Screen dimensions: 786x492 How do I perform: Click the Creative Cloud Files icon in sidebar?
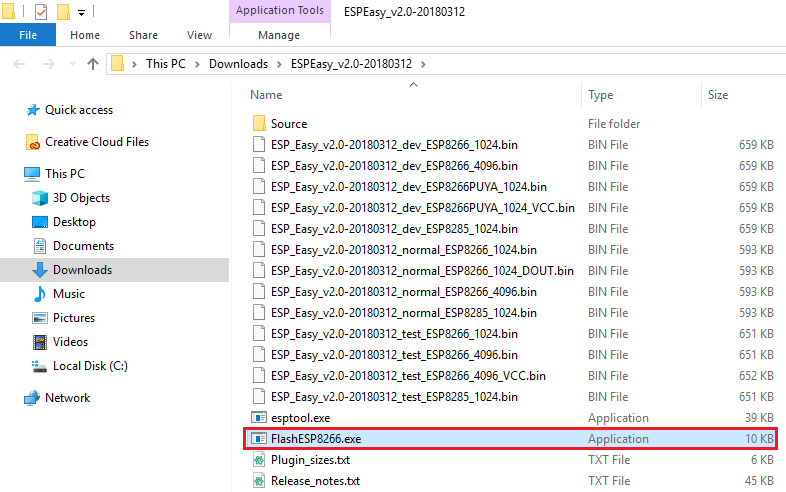pos(33,142)
